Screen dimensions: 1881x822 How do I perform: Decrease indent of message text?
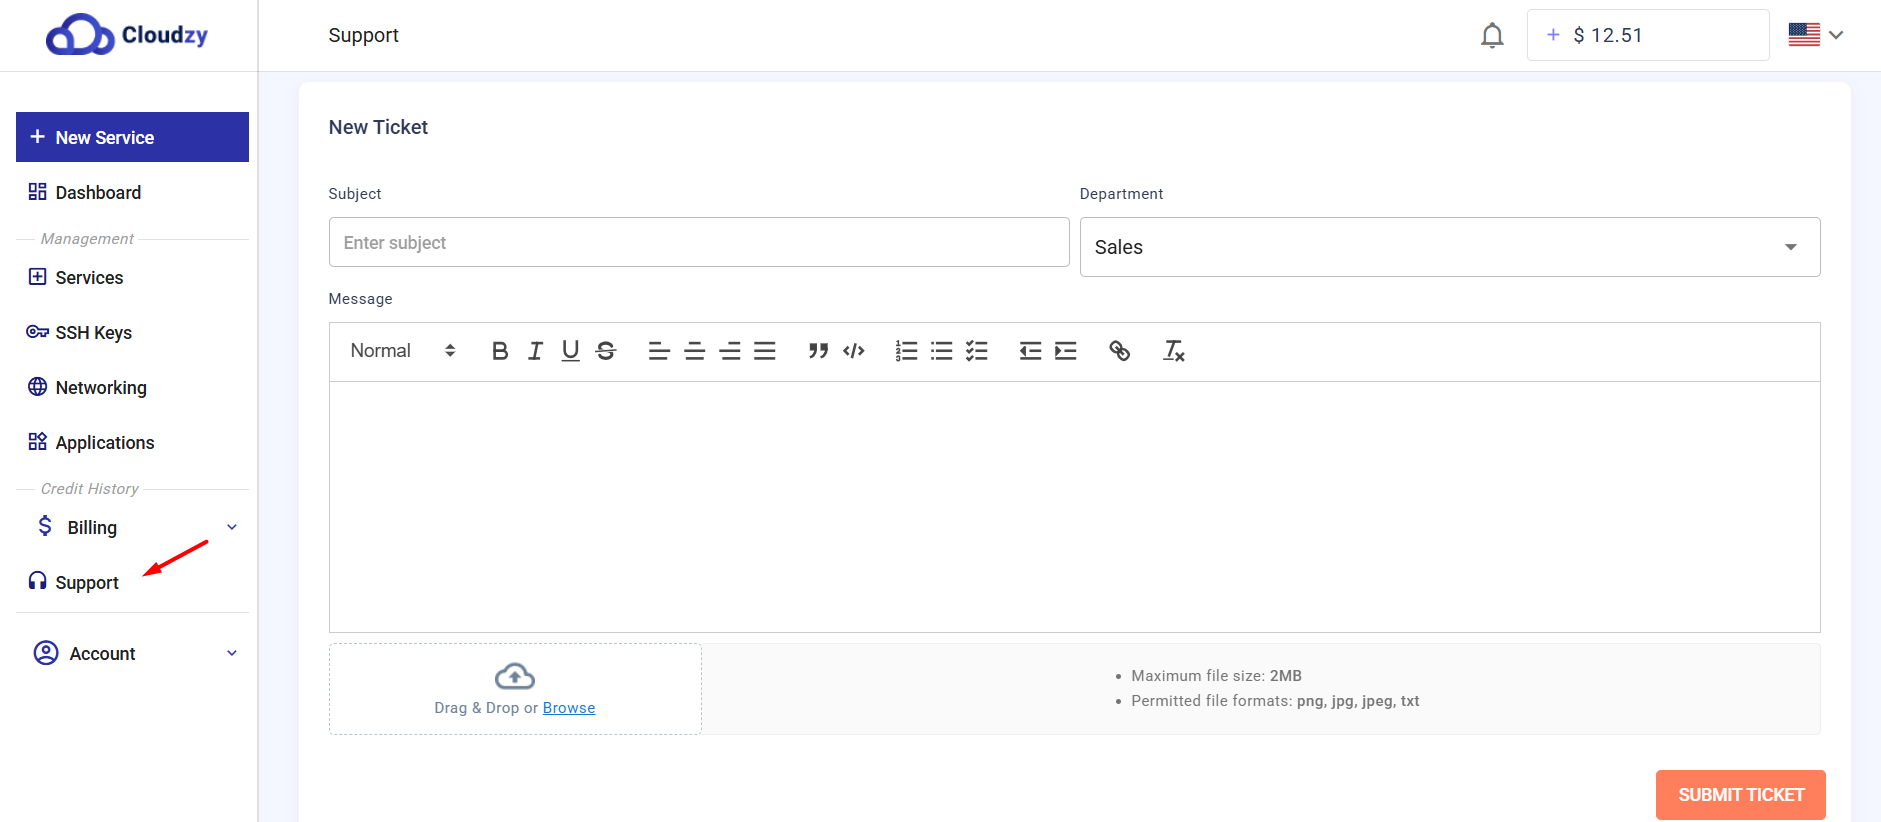1030,351
